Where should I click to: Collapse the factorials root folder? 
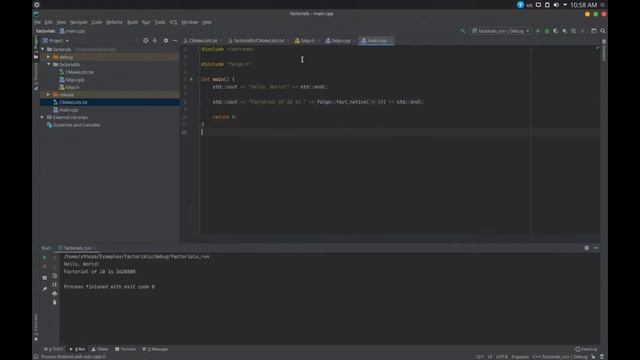43,49
